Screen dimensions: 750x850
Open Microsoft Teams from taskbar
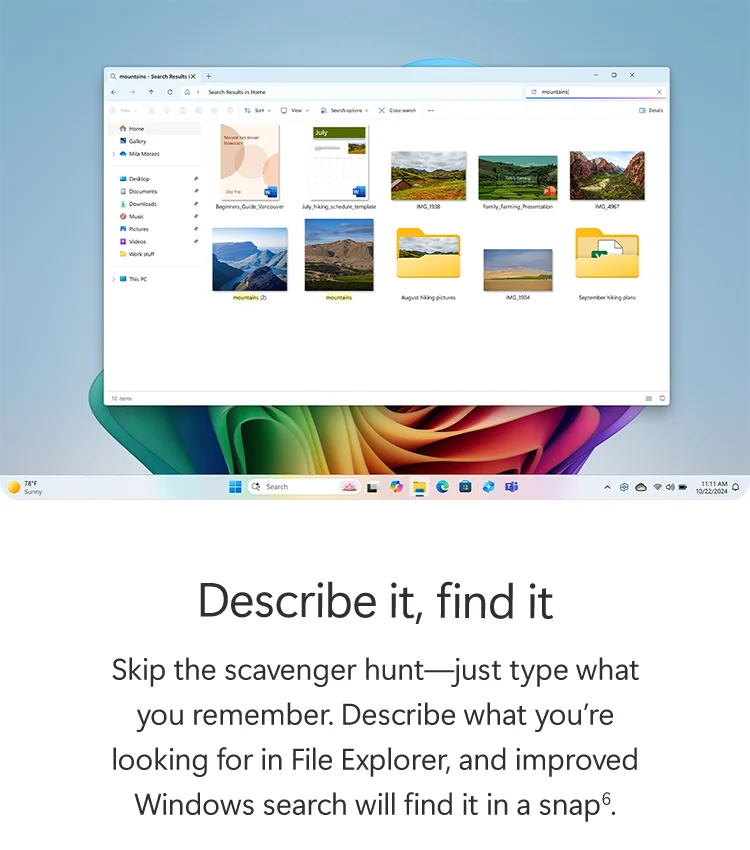pyautogui.click(x=511, y=487)
